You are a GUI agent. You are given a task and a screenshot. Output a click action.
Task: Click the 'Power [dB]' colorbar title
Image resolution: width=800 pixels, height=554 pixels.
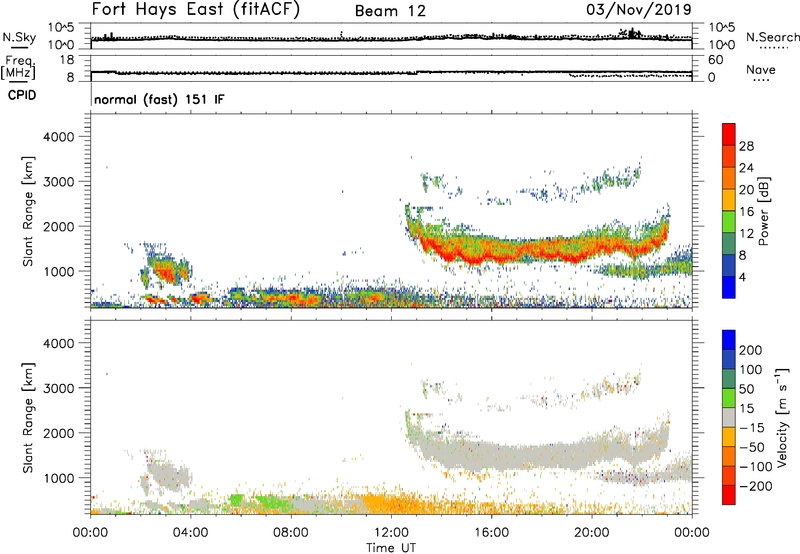point(764,211)
